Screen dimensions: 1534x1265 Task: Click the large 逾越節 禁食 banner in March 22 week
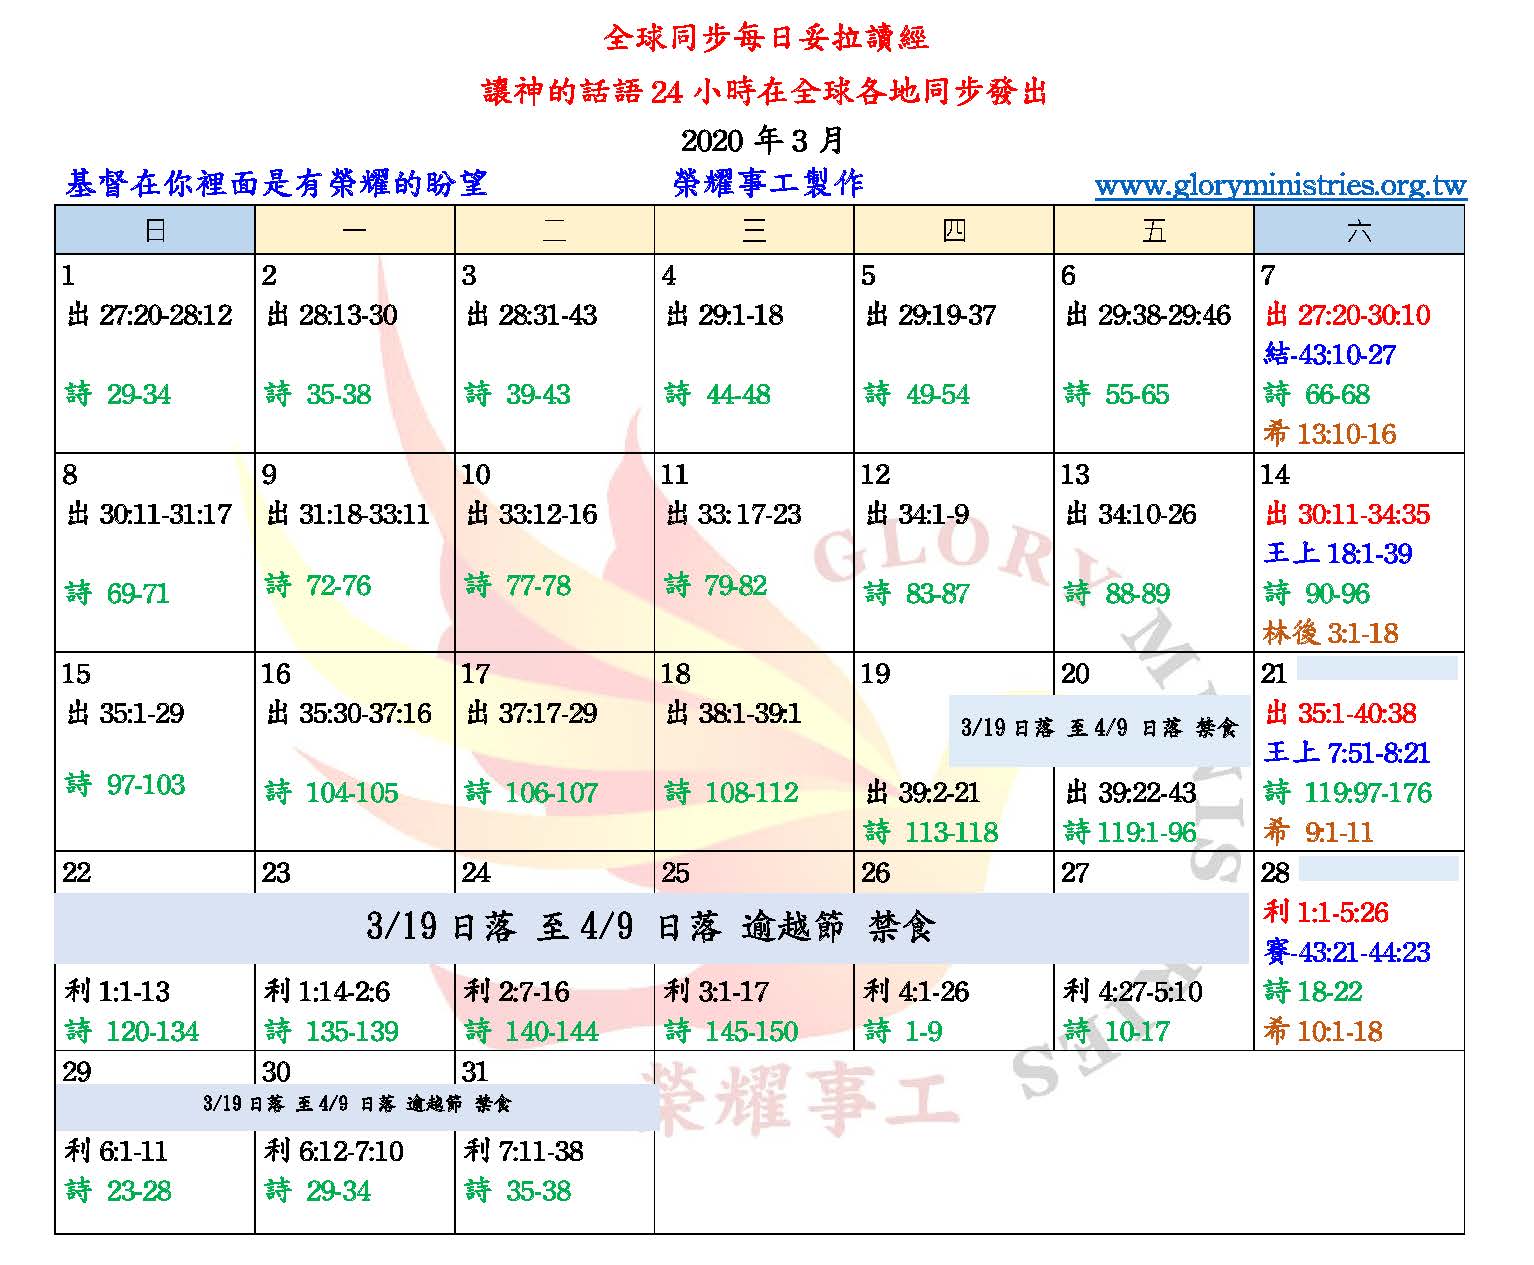[650, 928]
